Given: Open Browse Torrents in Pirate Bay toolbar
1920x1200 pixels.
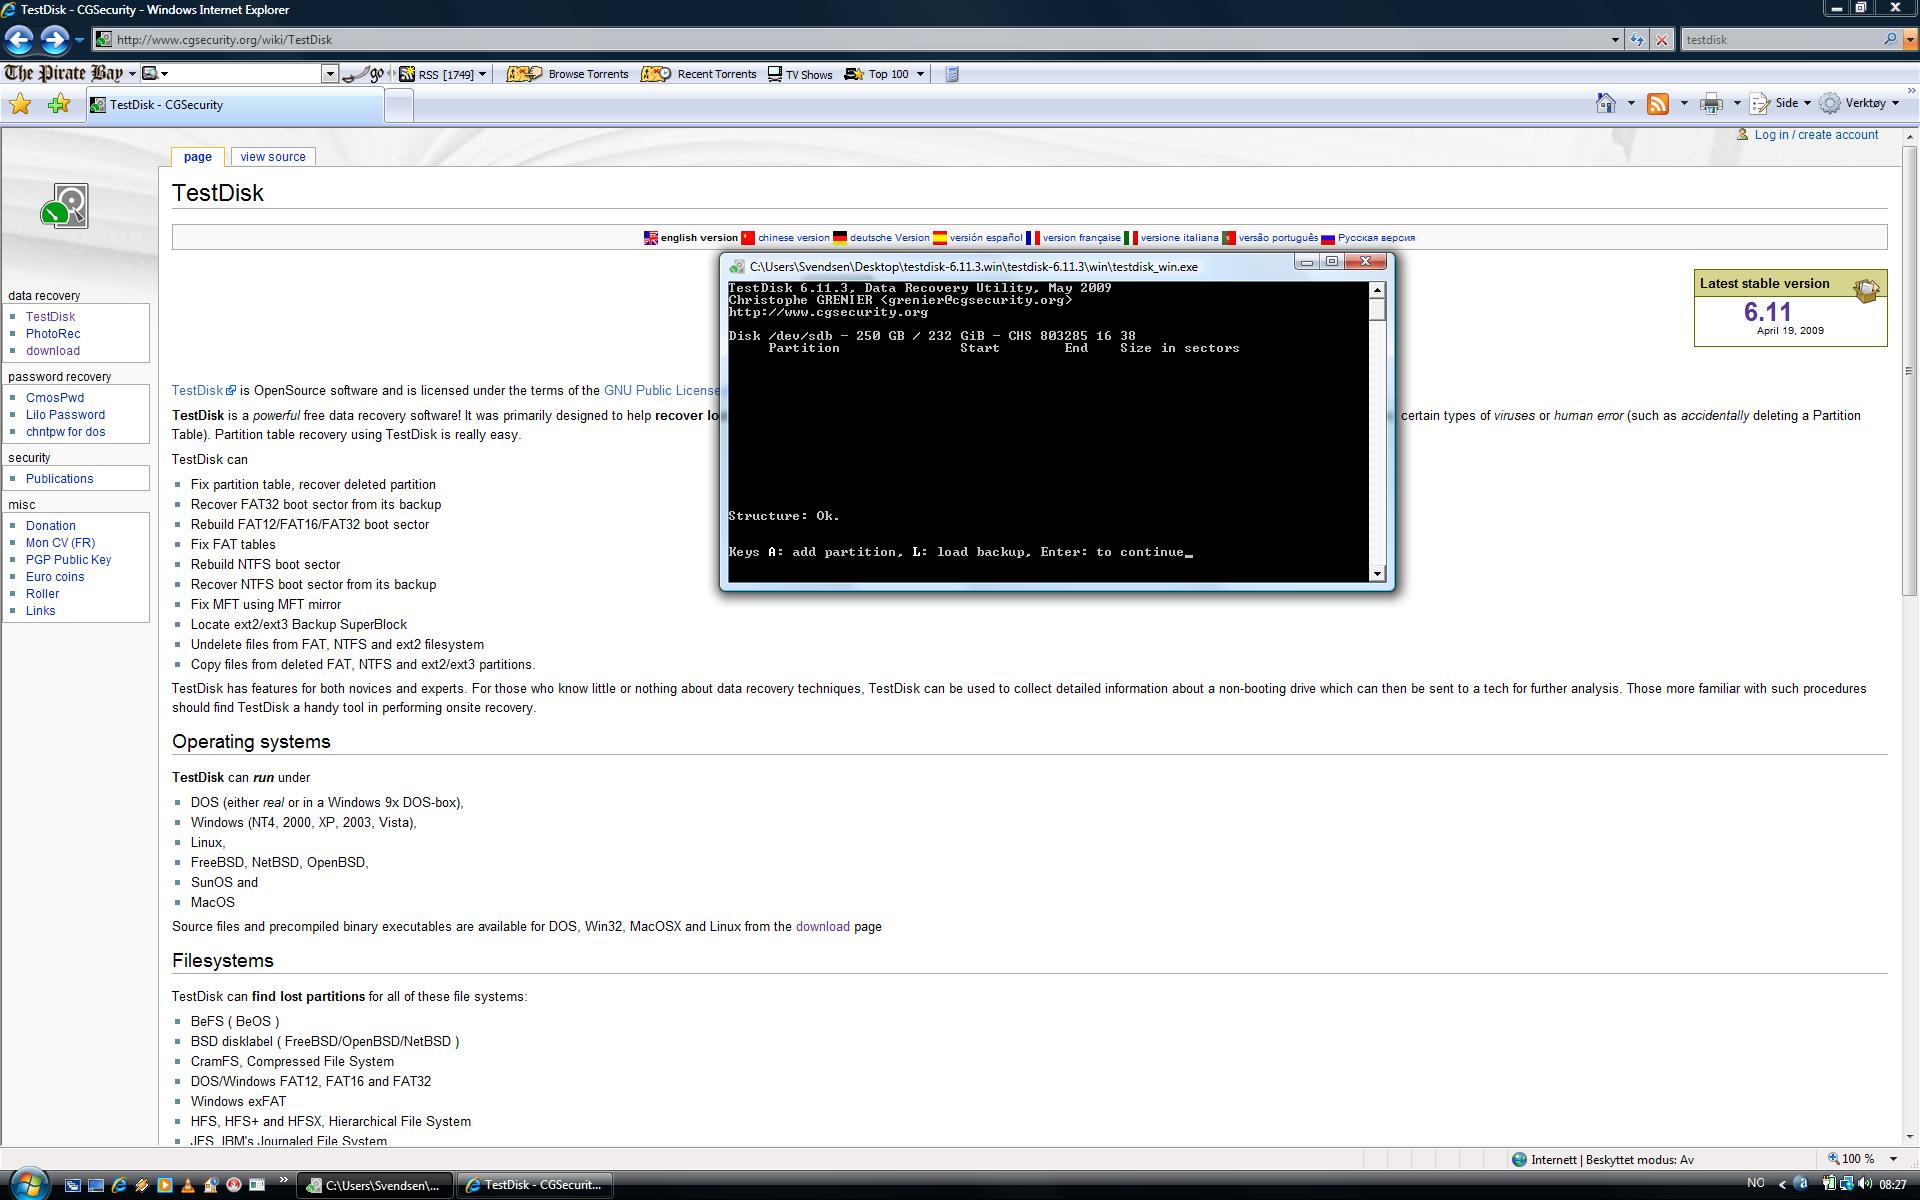Looking at the screenshot, I should [x=567, y=74].
